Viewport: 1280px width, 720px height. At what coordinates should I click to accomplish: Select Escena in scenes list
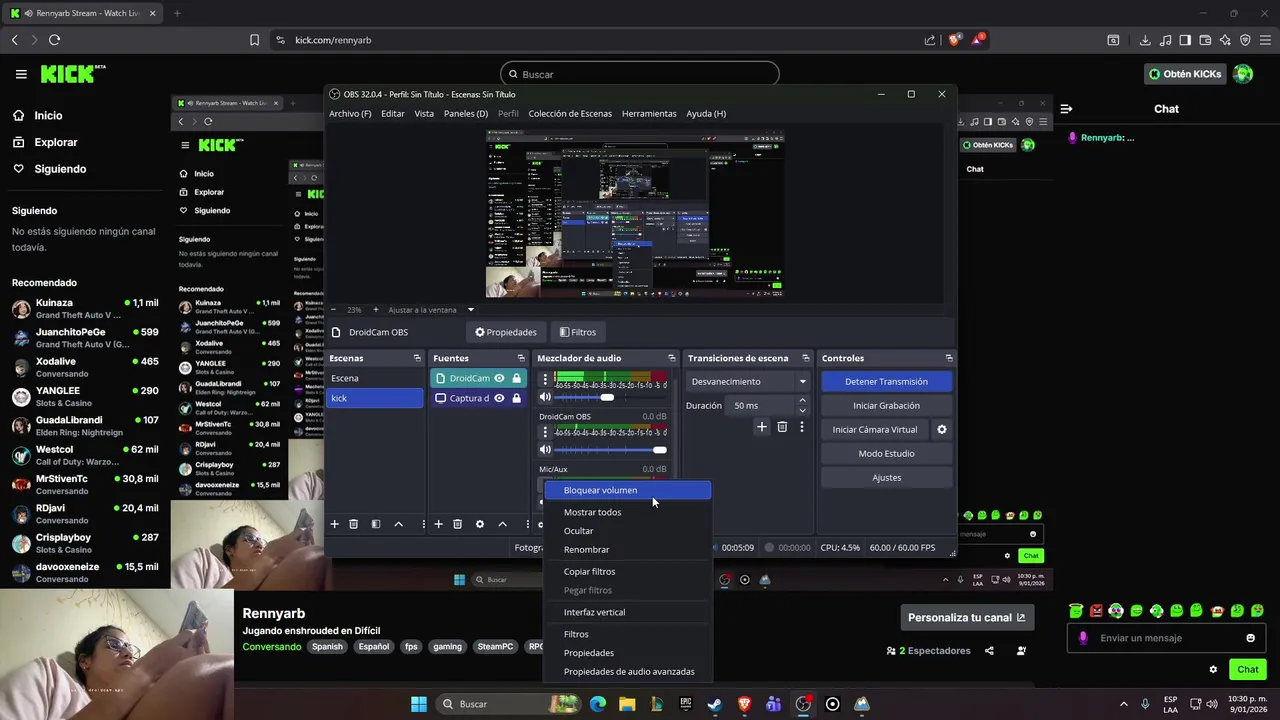376,378
